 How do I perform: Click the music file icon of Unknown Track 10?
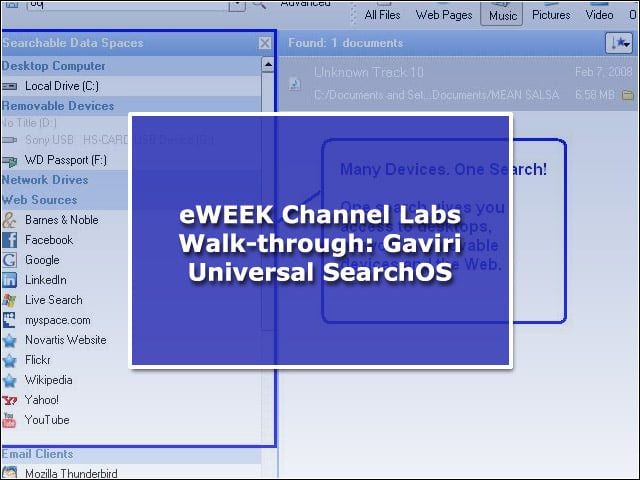[x=294, y=84]
